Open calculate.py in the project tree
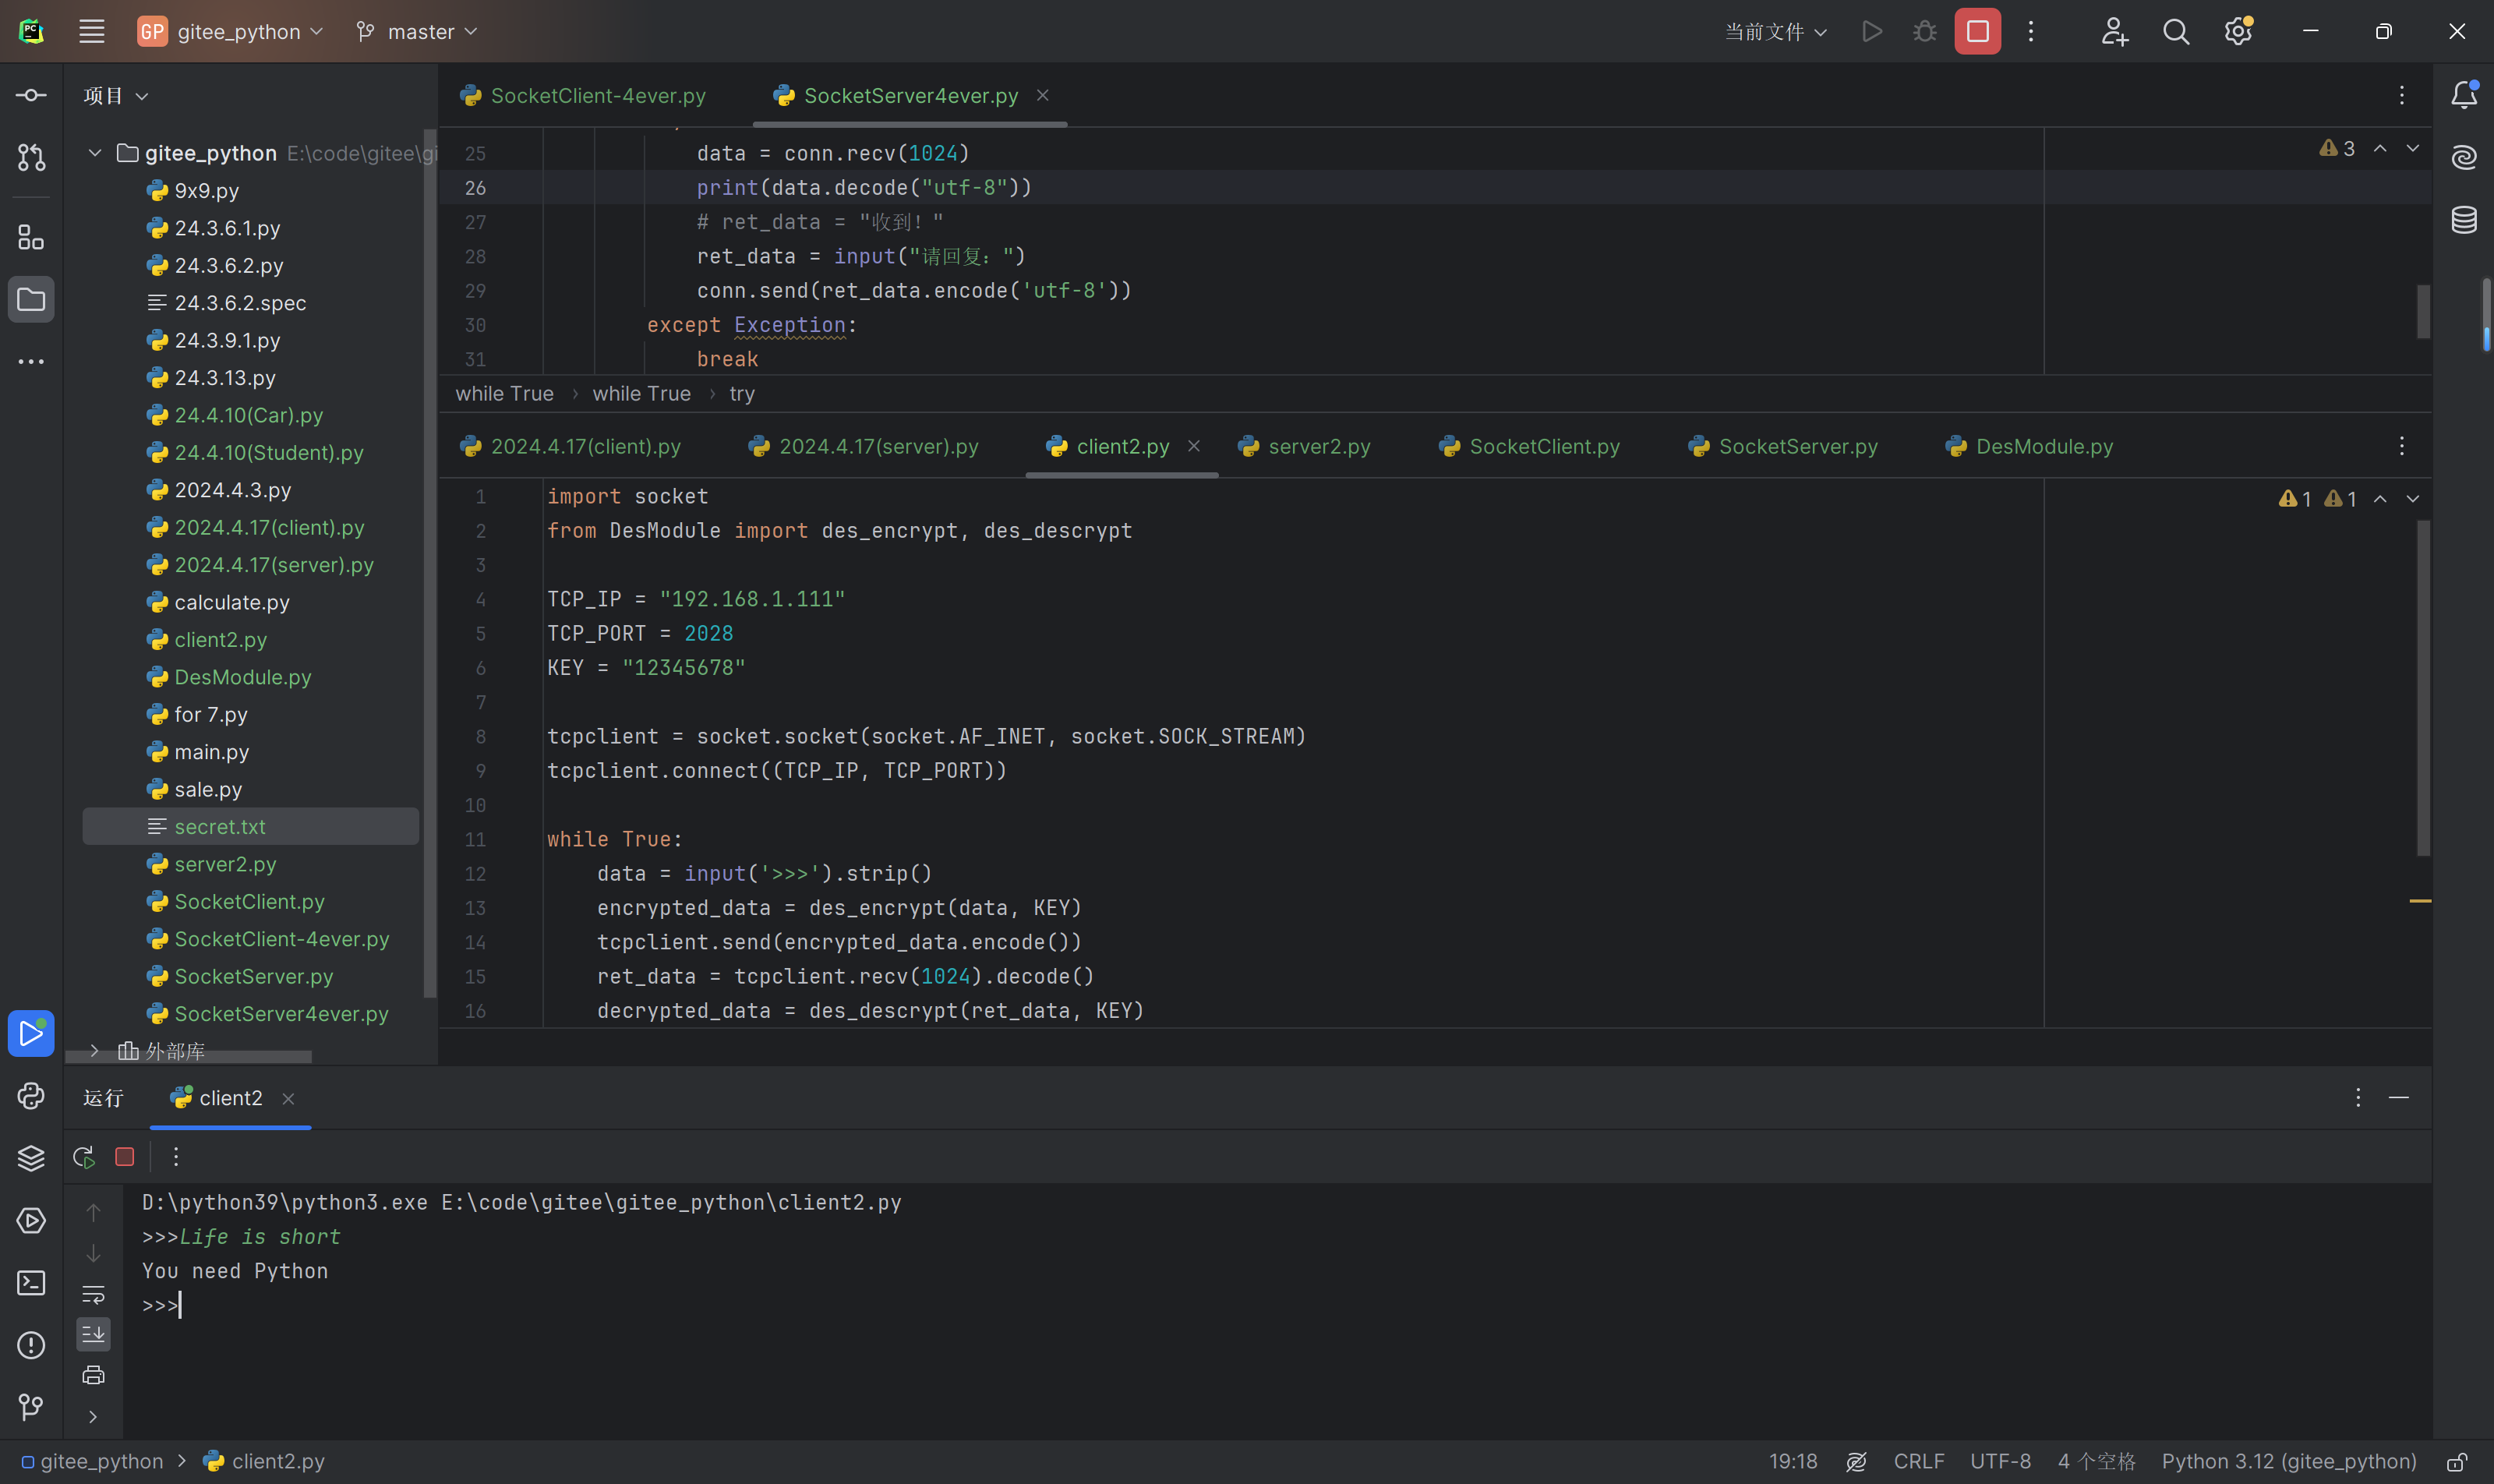 (231, 602)
